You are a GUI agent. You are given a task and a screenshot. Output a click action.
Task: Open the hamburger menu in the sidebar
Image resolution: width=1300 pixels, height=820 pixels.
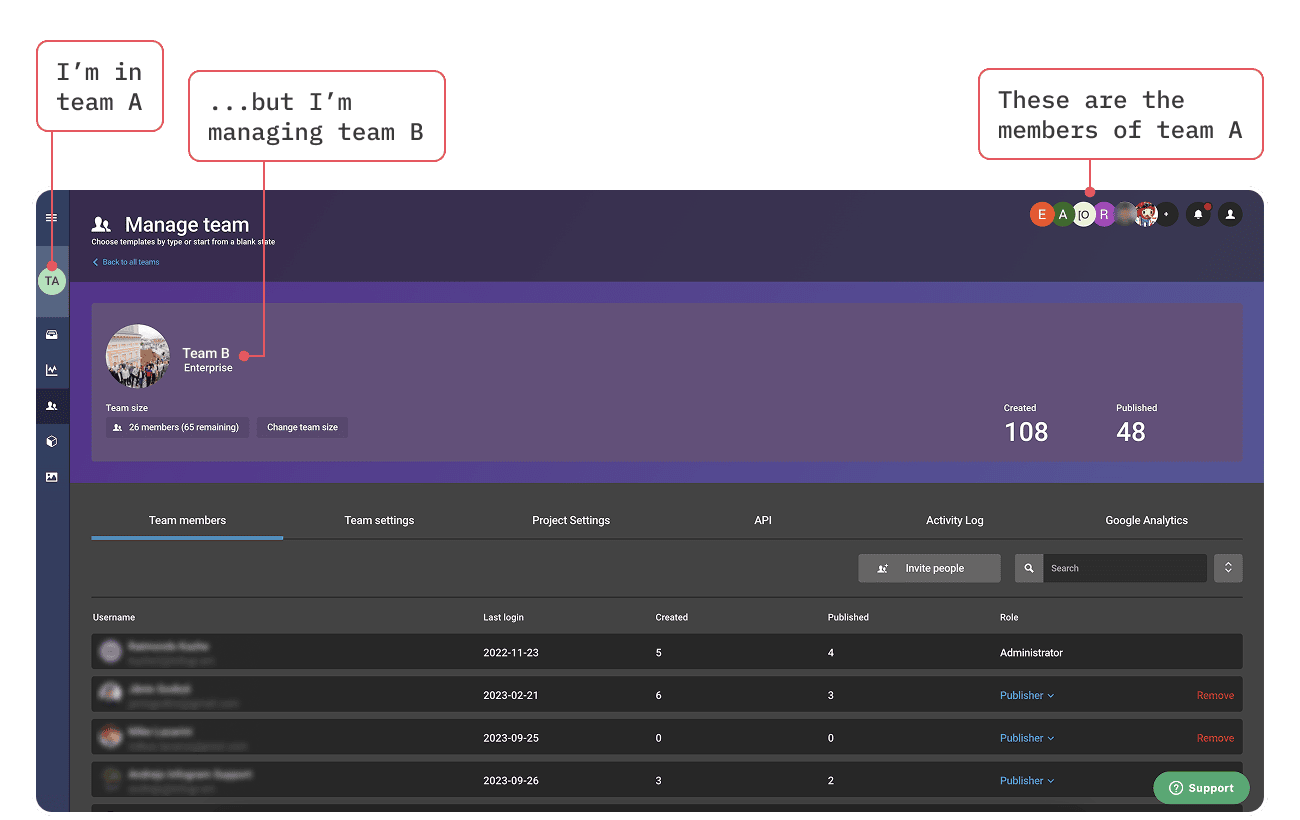tap(52, 218)
